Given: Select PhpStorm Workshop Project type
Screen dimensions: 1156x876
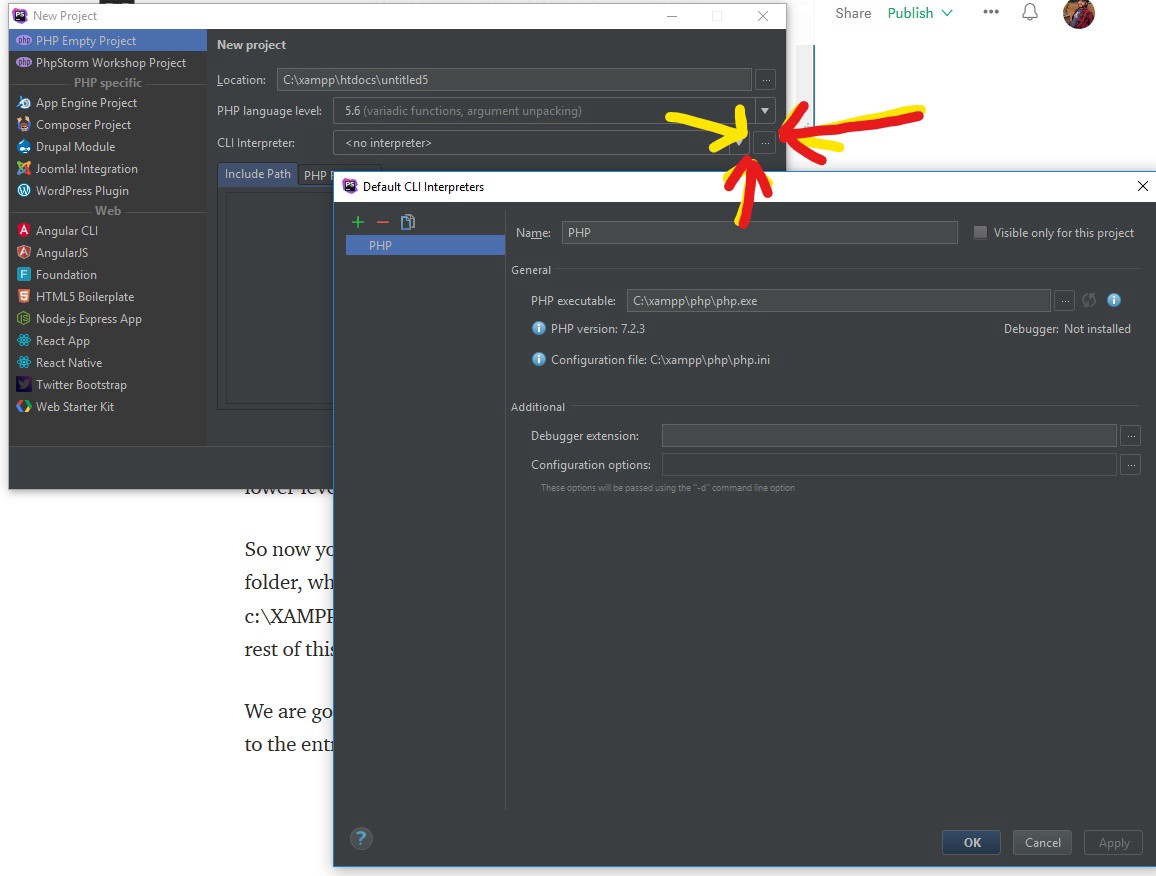Looking at the screenshot, I should [x=108, y=63].
